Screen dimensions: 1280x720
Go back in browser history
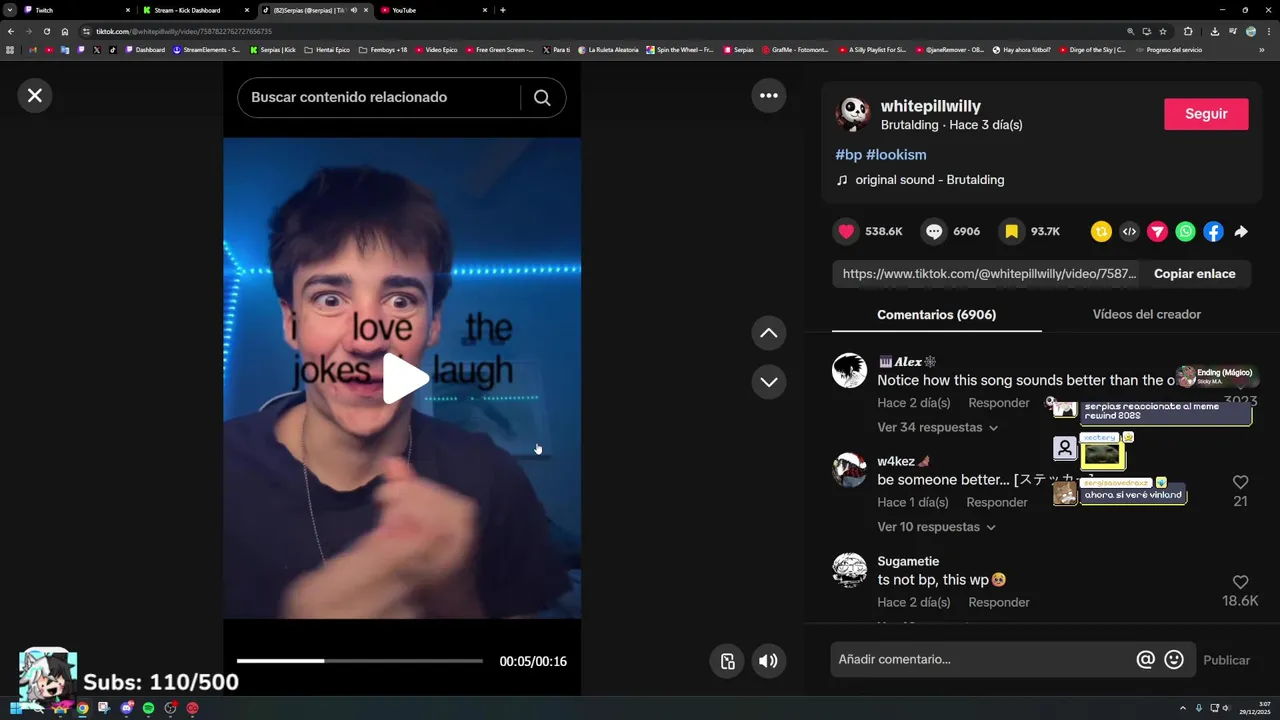(x=10, y=31)
